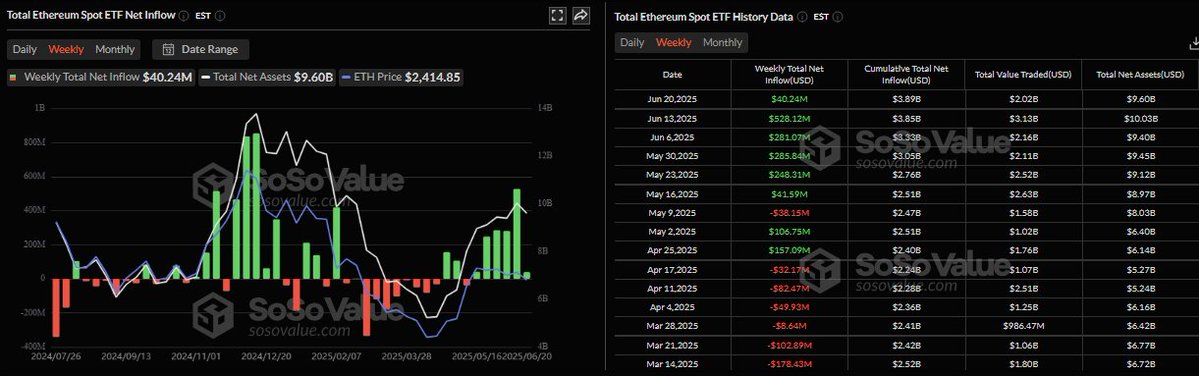Select the -$82.47M weekly outflow value
1199x376 pixels.
coord(789,288)
